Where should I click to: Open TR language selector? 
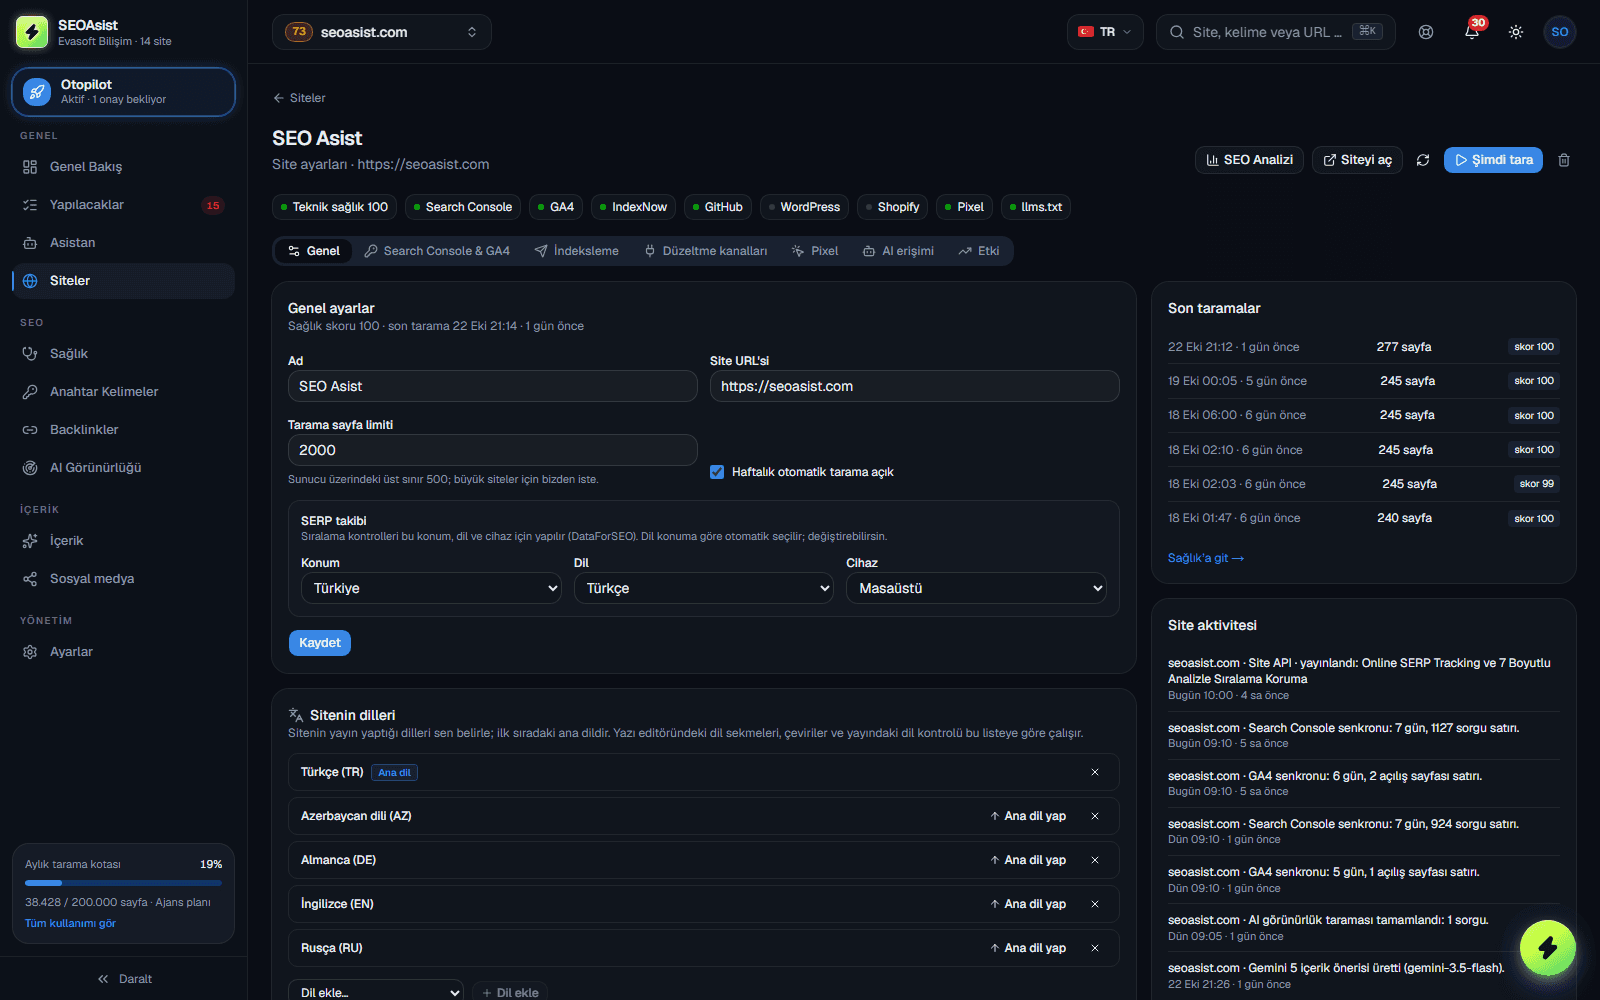[1105, 32]
